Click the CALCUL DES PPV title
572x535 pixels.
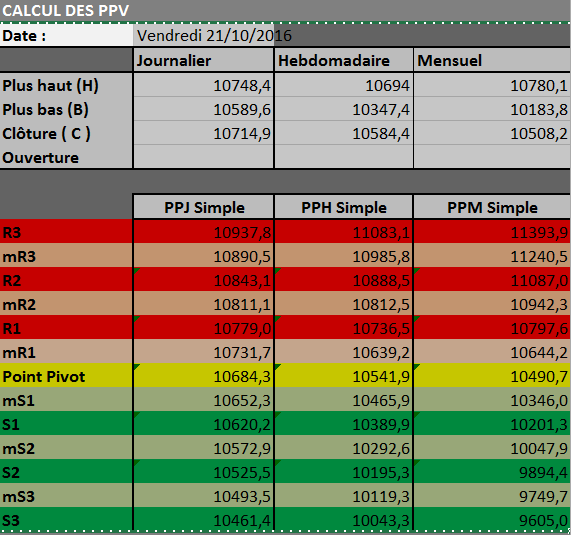[66, 11]
